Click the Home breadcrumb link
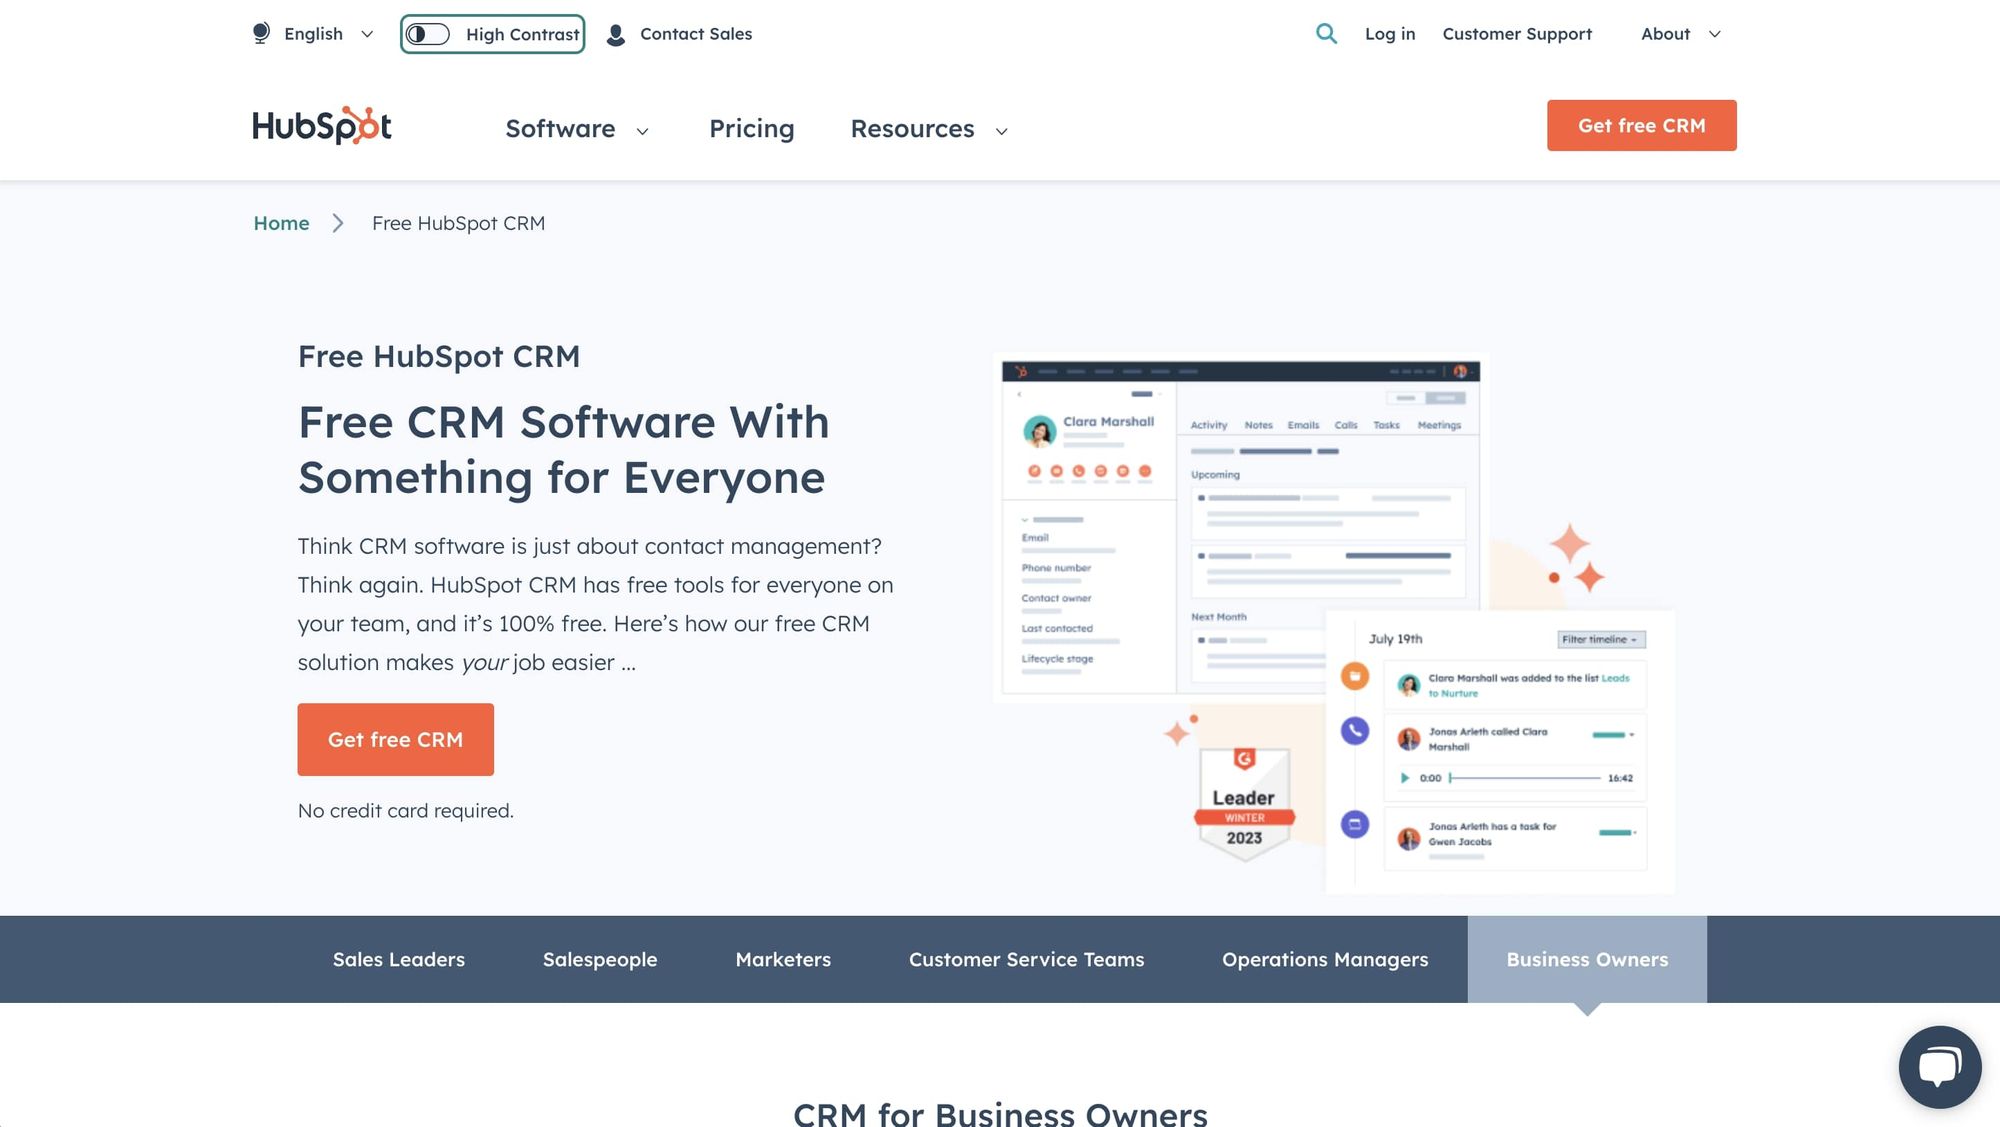2000x1127 pixels. click(280, 221)
